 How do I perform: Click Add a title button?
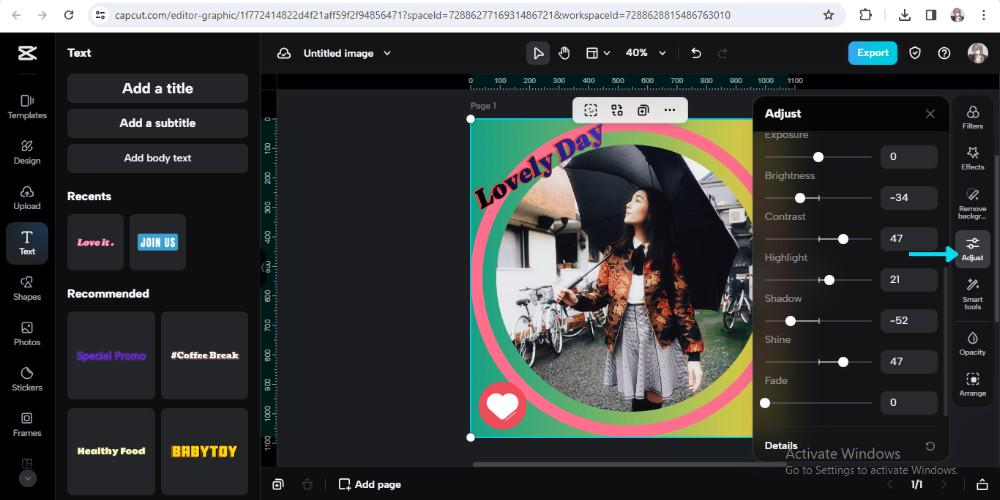[x=158, y=88]
